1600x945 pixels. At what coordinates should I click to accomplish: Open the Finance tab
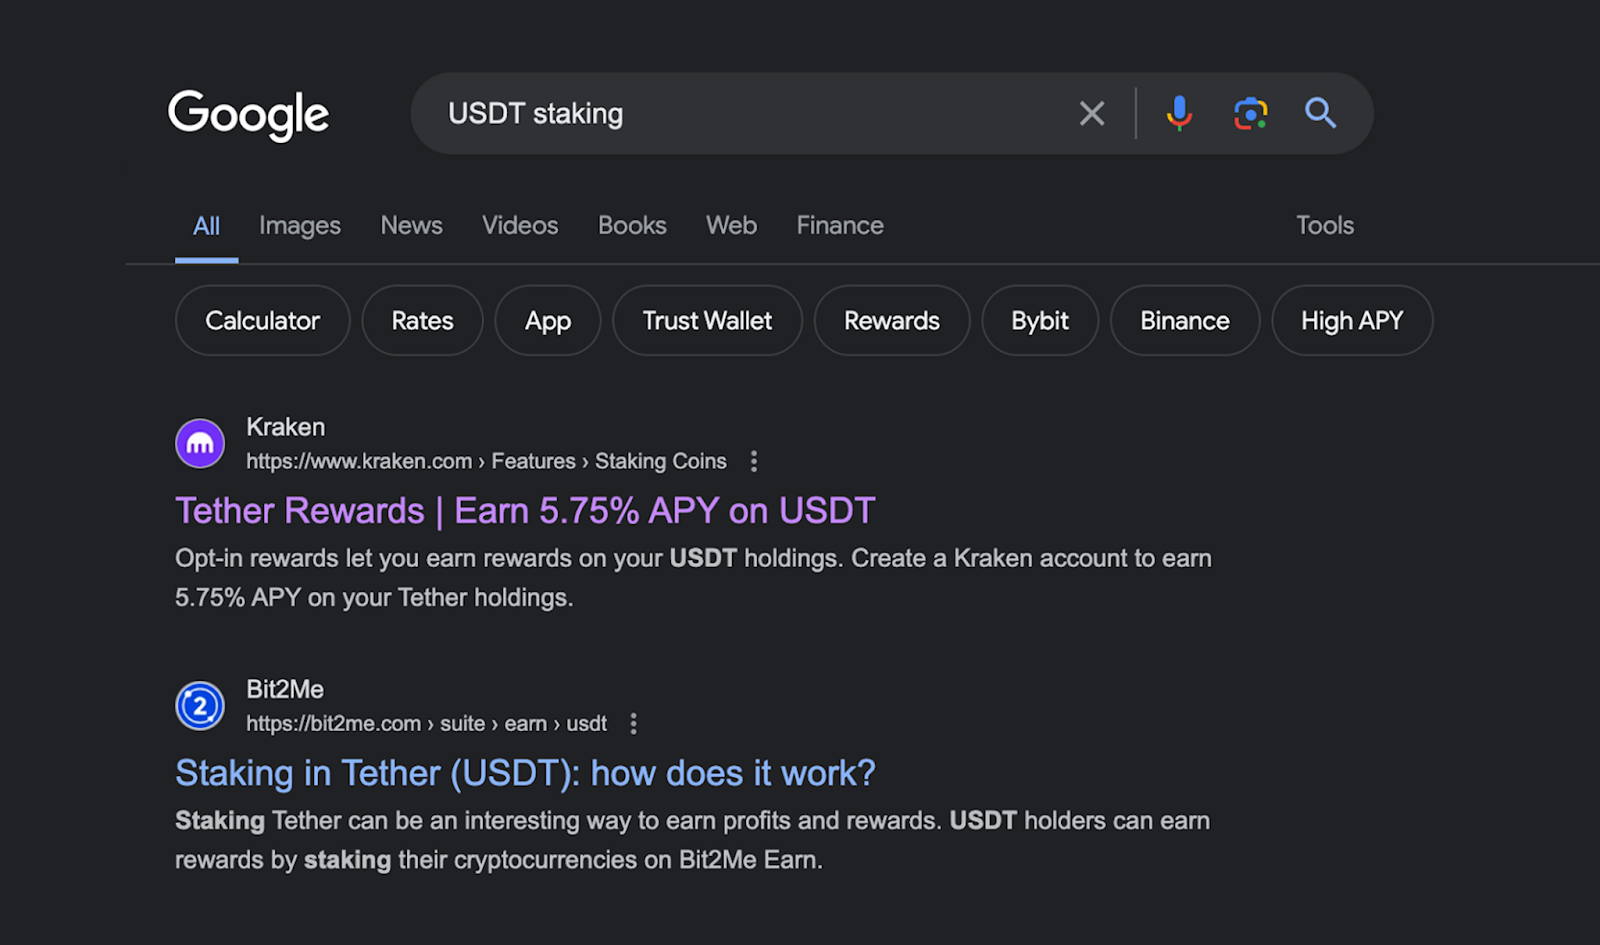[840, 225]
